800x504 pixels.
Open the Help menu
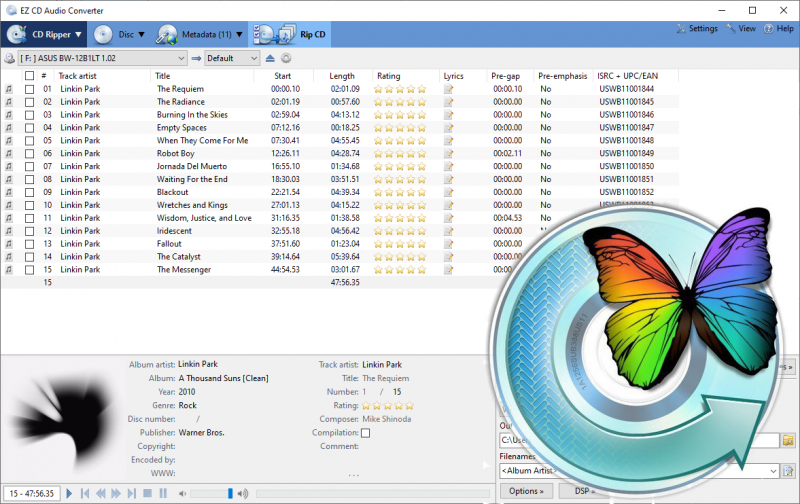click(779, 29)
